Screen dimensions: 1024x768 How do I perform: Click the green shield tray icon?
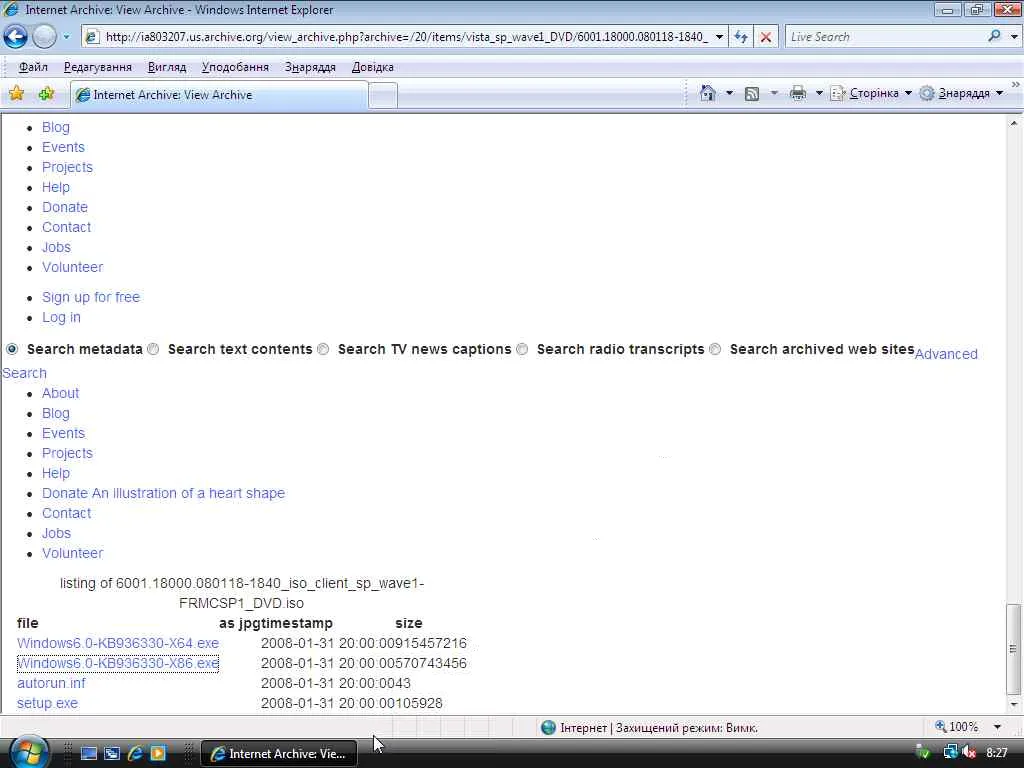click(x=923, y=753)
